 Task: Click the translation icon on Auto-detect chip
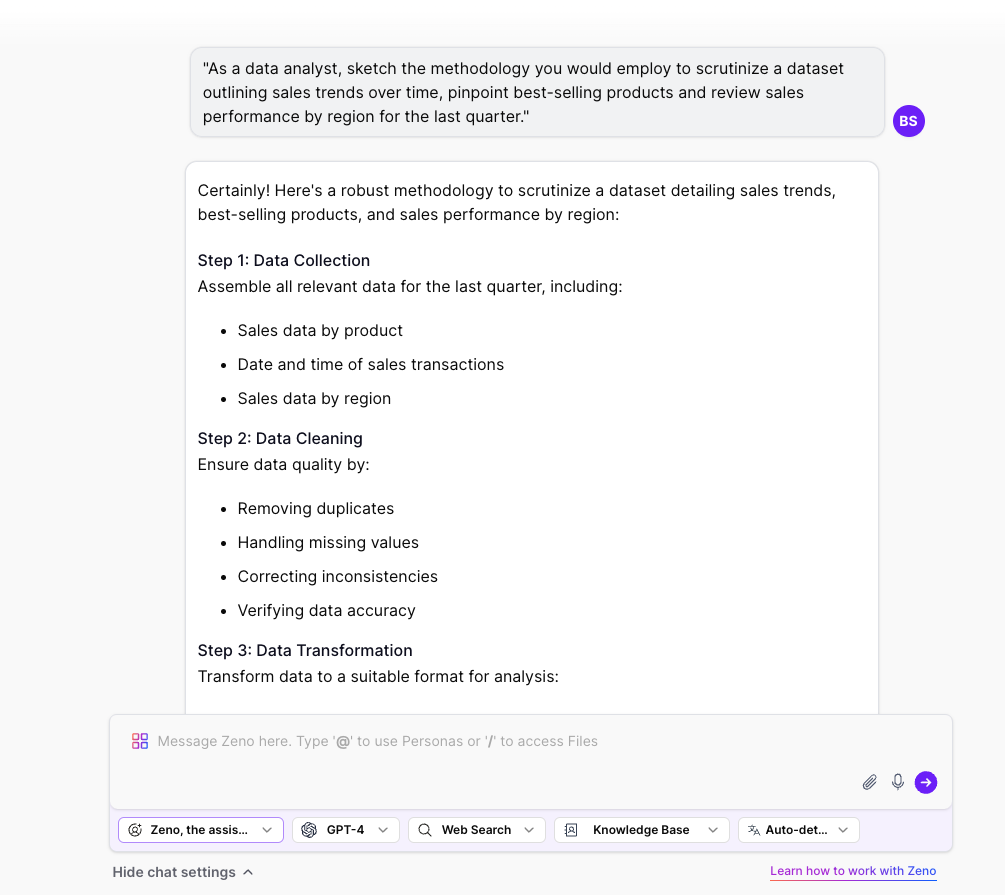pos(753,829)
